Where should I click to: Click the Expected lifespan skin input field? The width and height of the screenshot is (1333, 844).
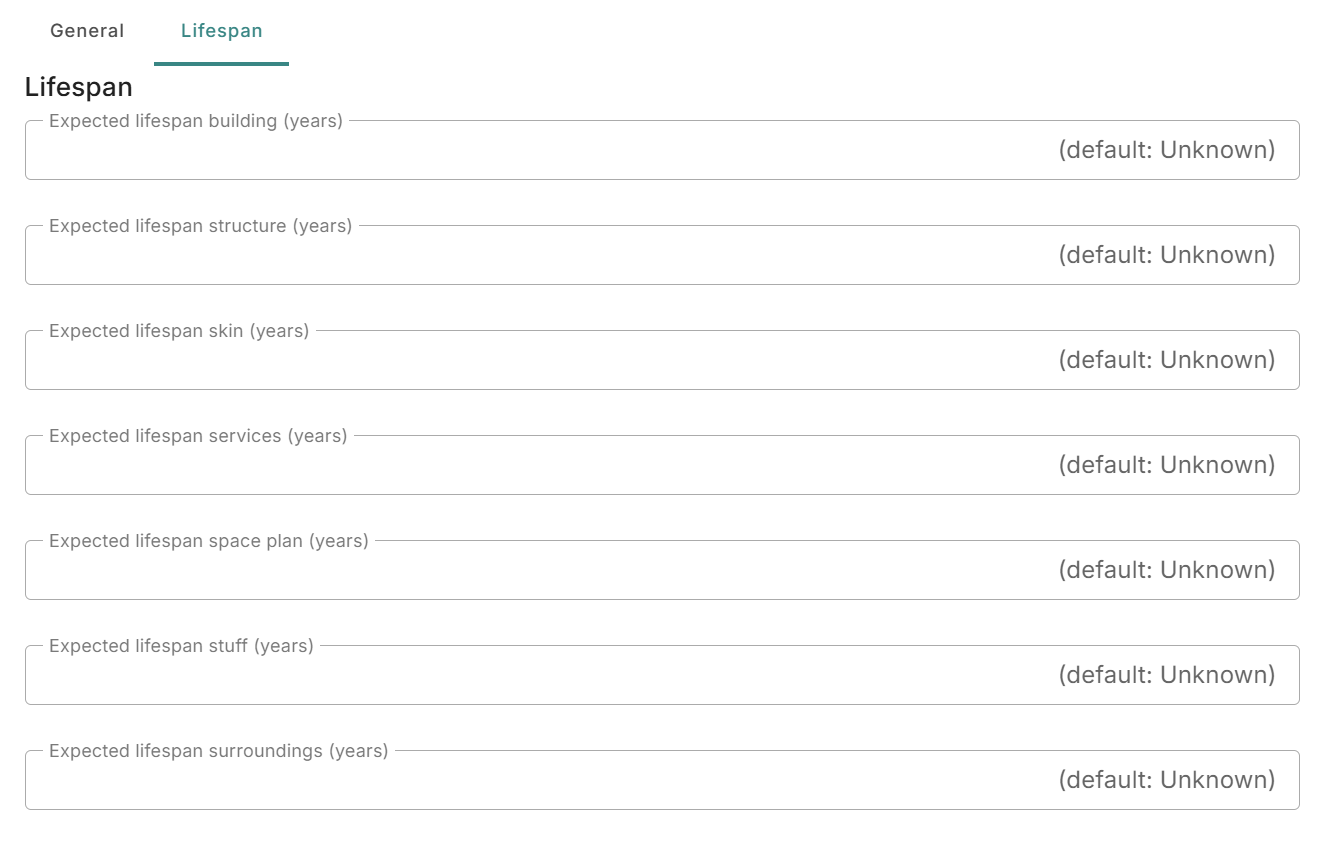click(660, 359)
